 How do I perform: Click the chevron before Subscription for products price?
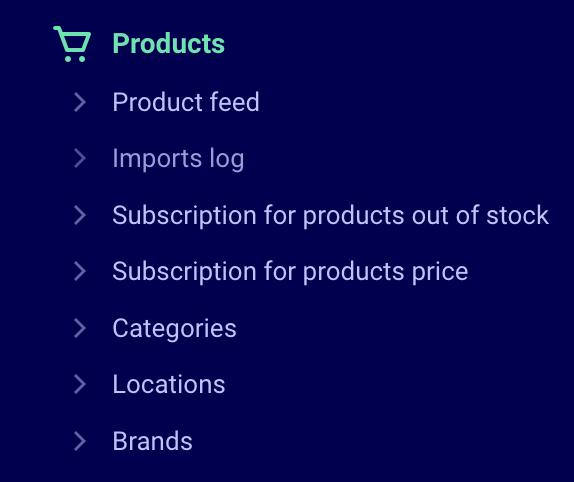(80, 271)
